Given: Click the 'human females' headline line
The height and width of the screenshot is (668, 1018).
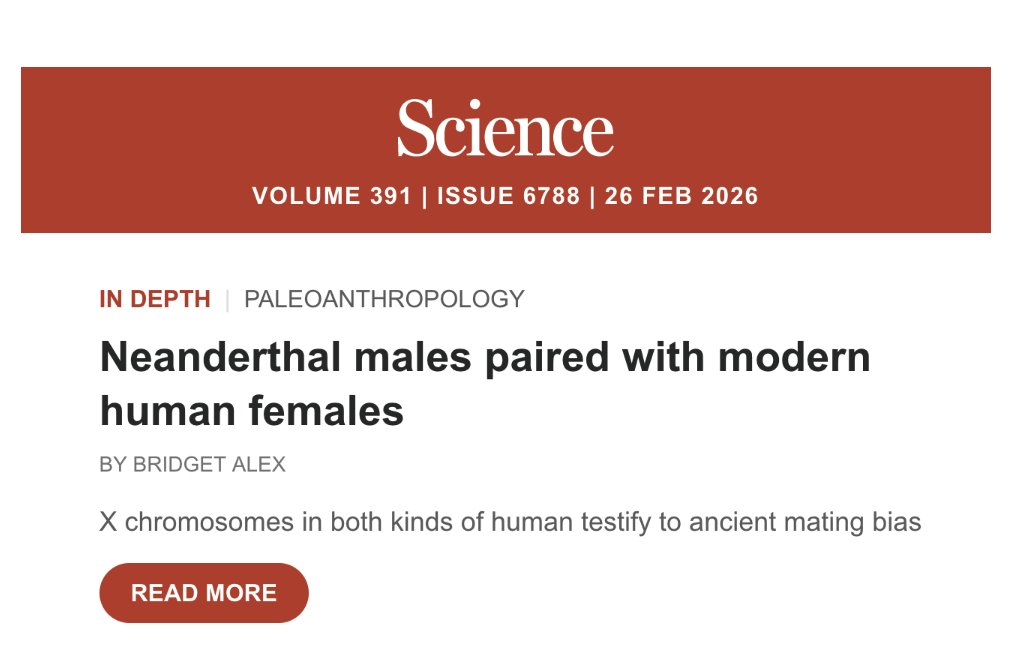Looking at the screenshot, I should pyautogui.click(x=252, y=412).
